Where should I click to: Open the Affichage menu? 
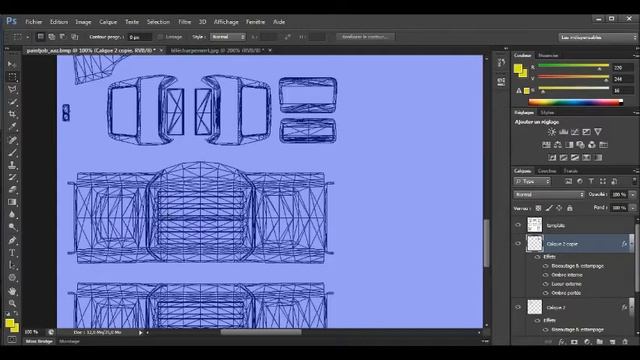click(x=226, y=22)
